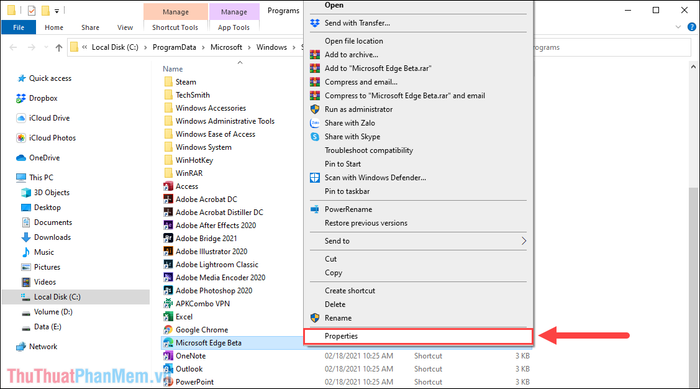
Task: Select Copy in the context menu
Action: coord(333,273)
